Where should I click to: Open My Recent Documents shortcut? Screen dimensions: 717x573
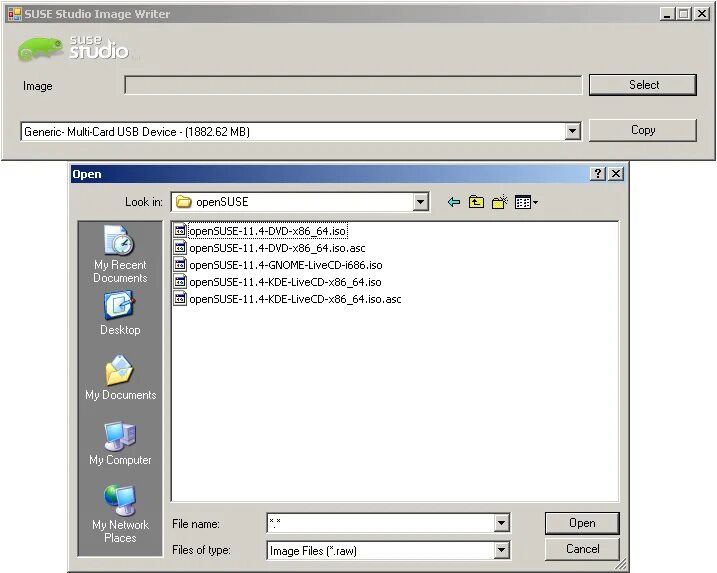coord(120,254)
